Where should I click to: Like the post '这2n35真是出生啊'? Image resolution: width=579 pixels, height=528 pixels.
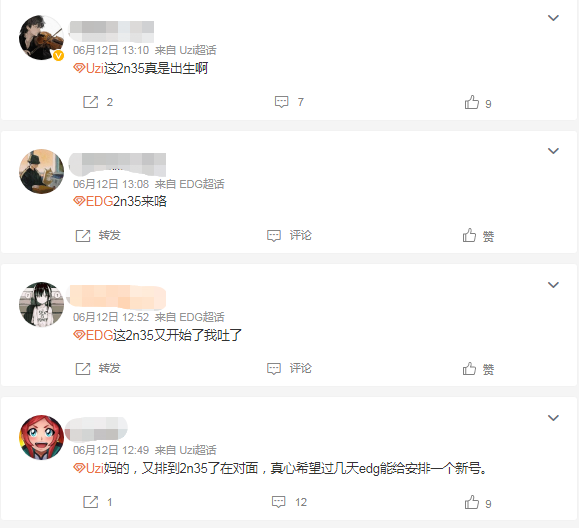coord(472,102)
